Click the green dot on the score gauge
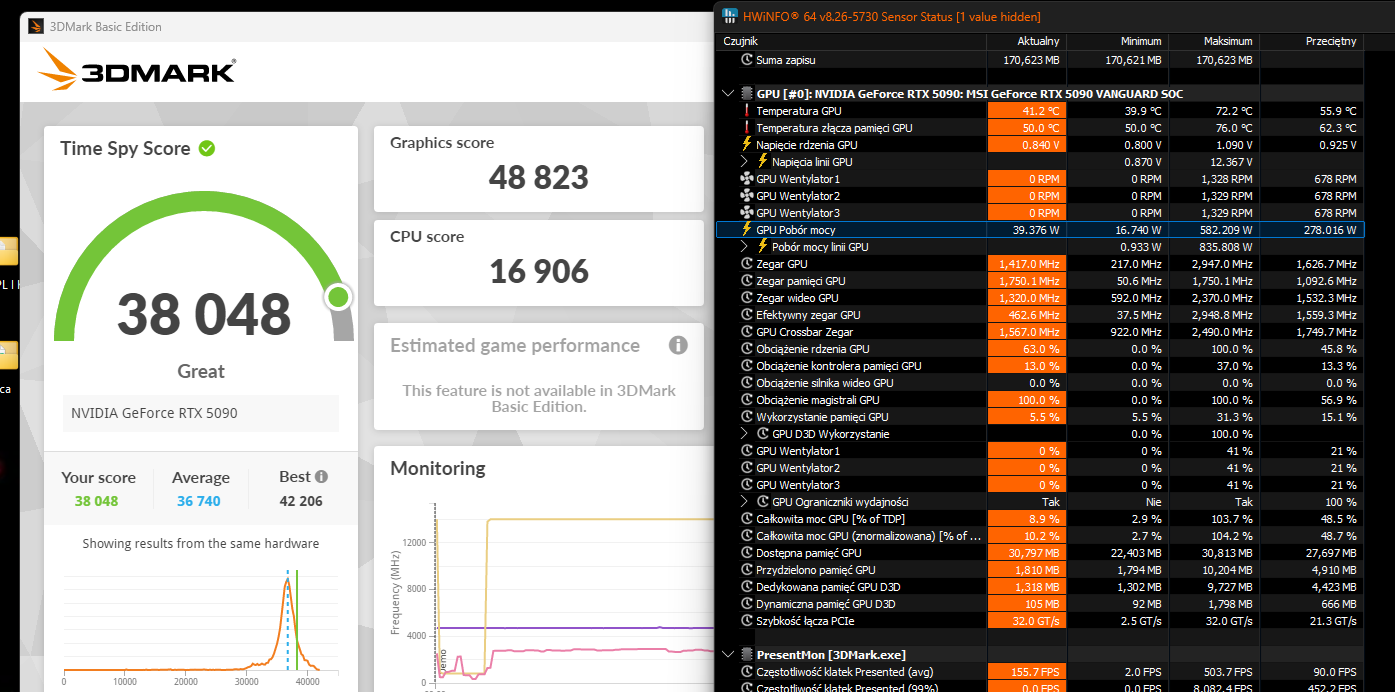Image resolution: width=1395 pixels, height=692 pixels. pyautogui.click(x=338, y=297)
